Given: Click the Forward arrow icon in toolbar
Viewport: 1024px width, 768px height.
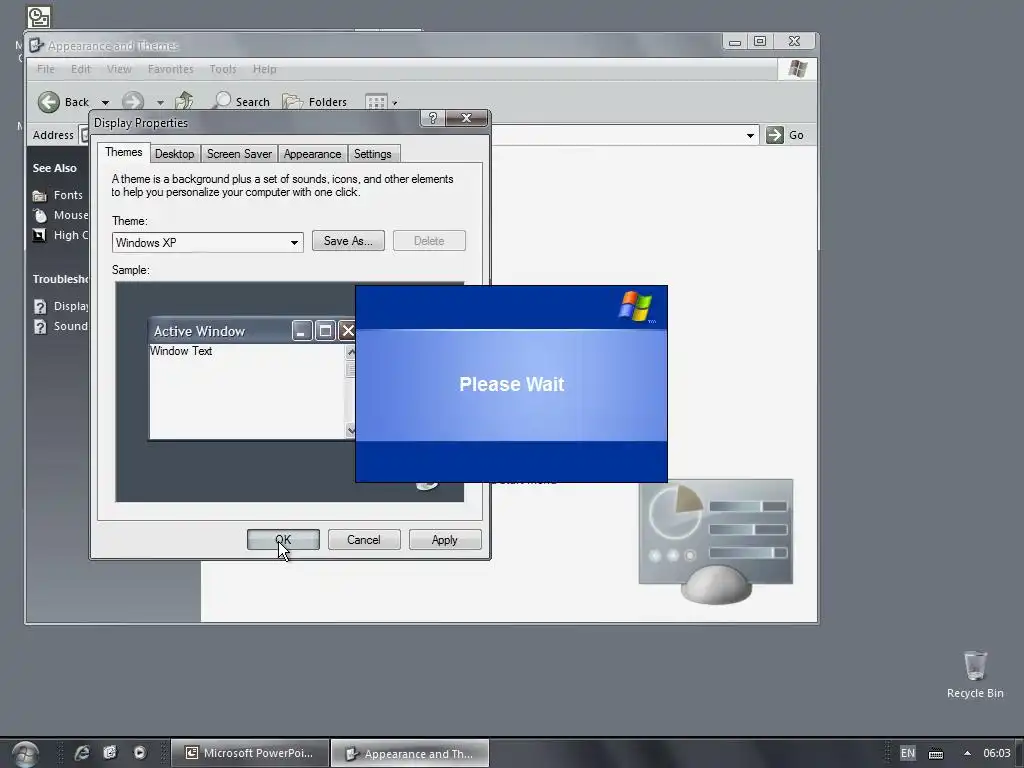Looking at the screenshot, I should pyautogui.click(x=133, y=102).
